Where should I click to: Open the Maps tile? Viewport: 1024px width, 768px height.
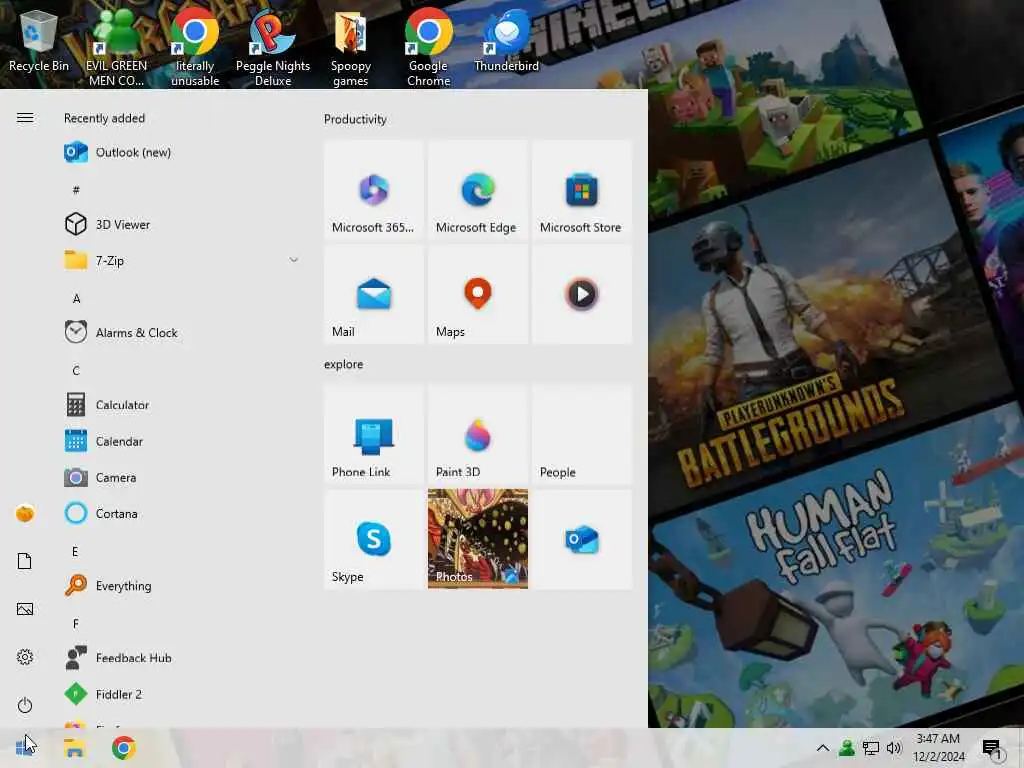tap(477, 295)
